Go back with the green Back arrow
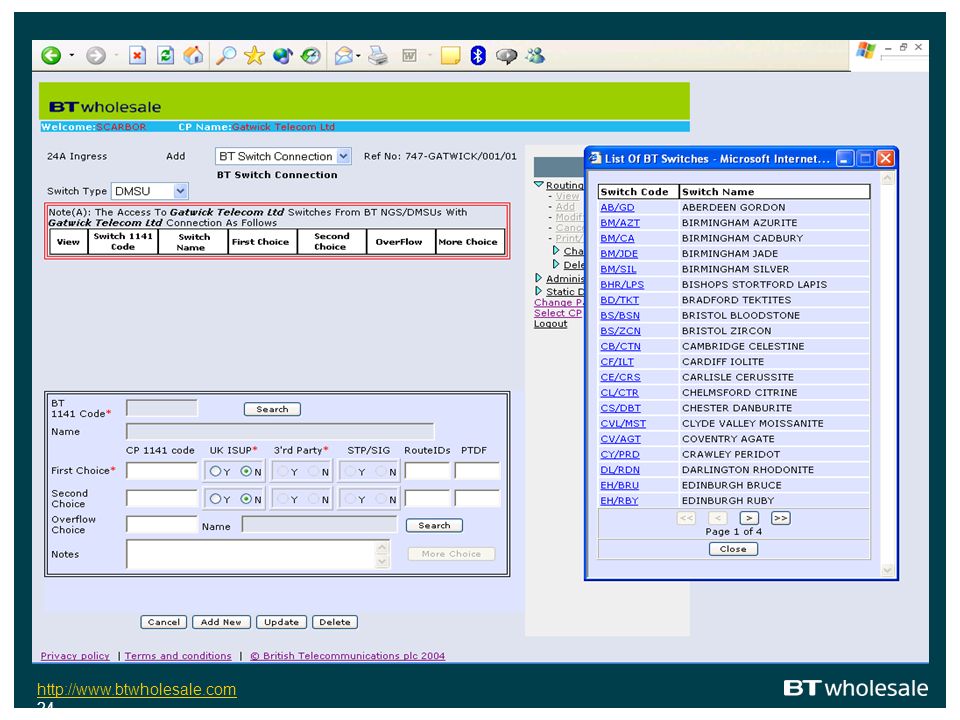 pyautogui.click(x=51, y=56)
